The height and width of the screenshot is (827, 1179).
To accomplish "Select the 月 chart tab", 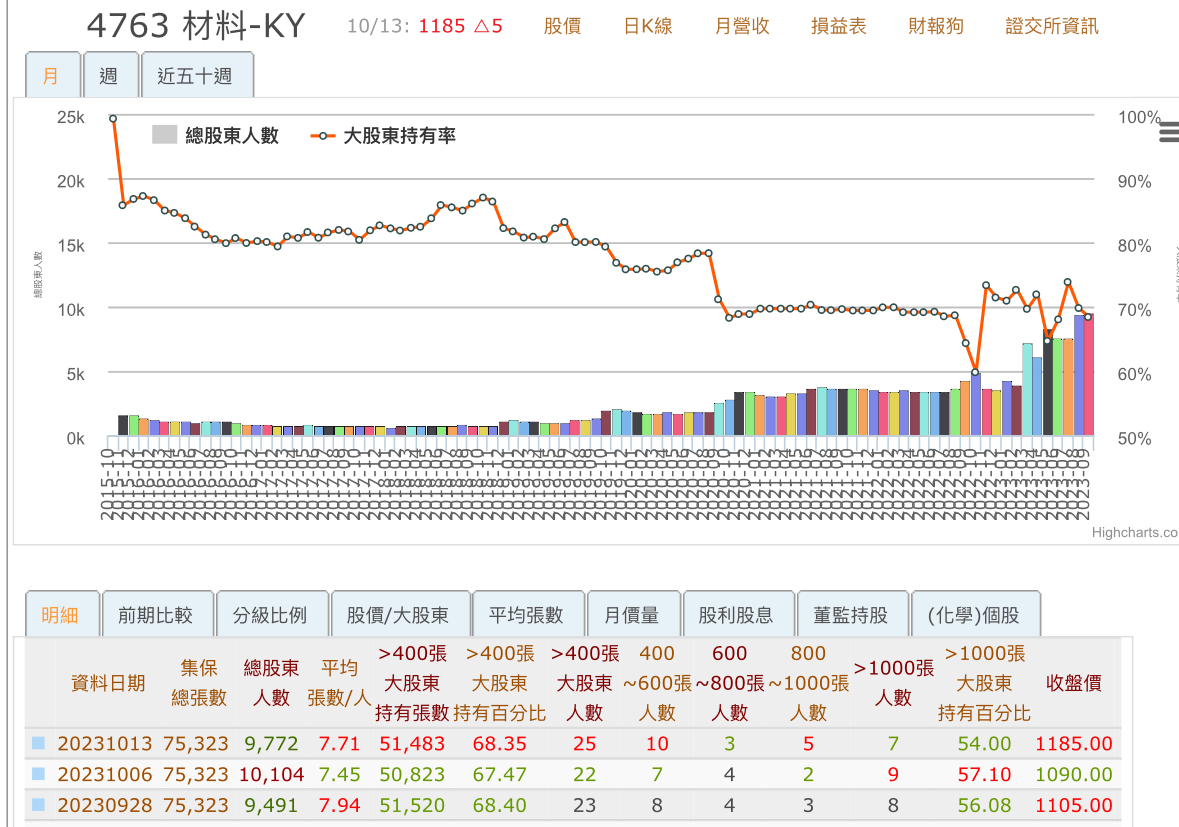I will pos(52,75).
